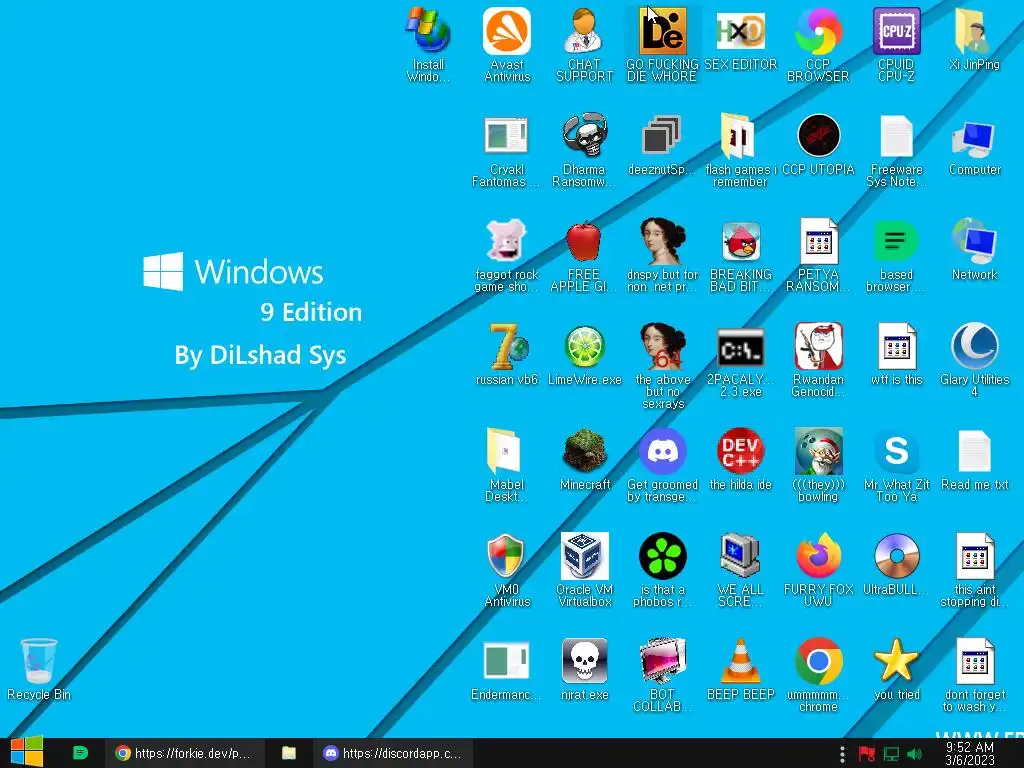Select LimeWire.exe on the desktop
Image resolution: width=1024 pixels, height=768 pixels.
click(x=584, y=355)
